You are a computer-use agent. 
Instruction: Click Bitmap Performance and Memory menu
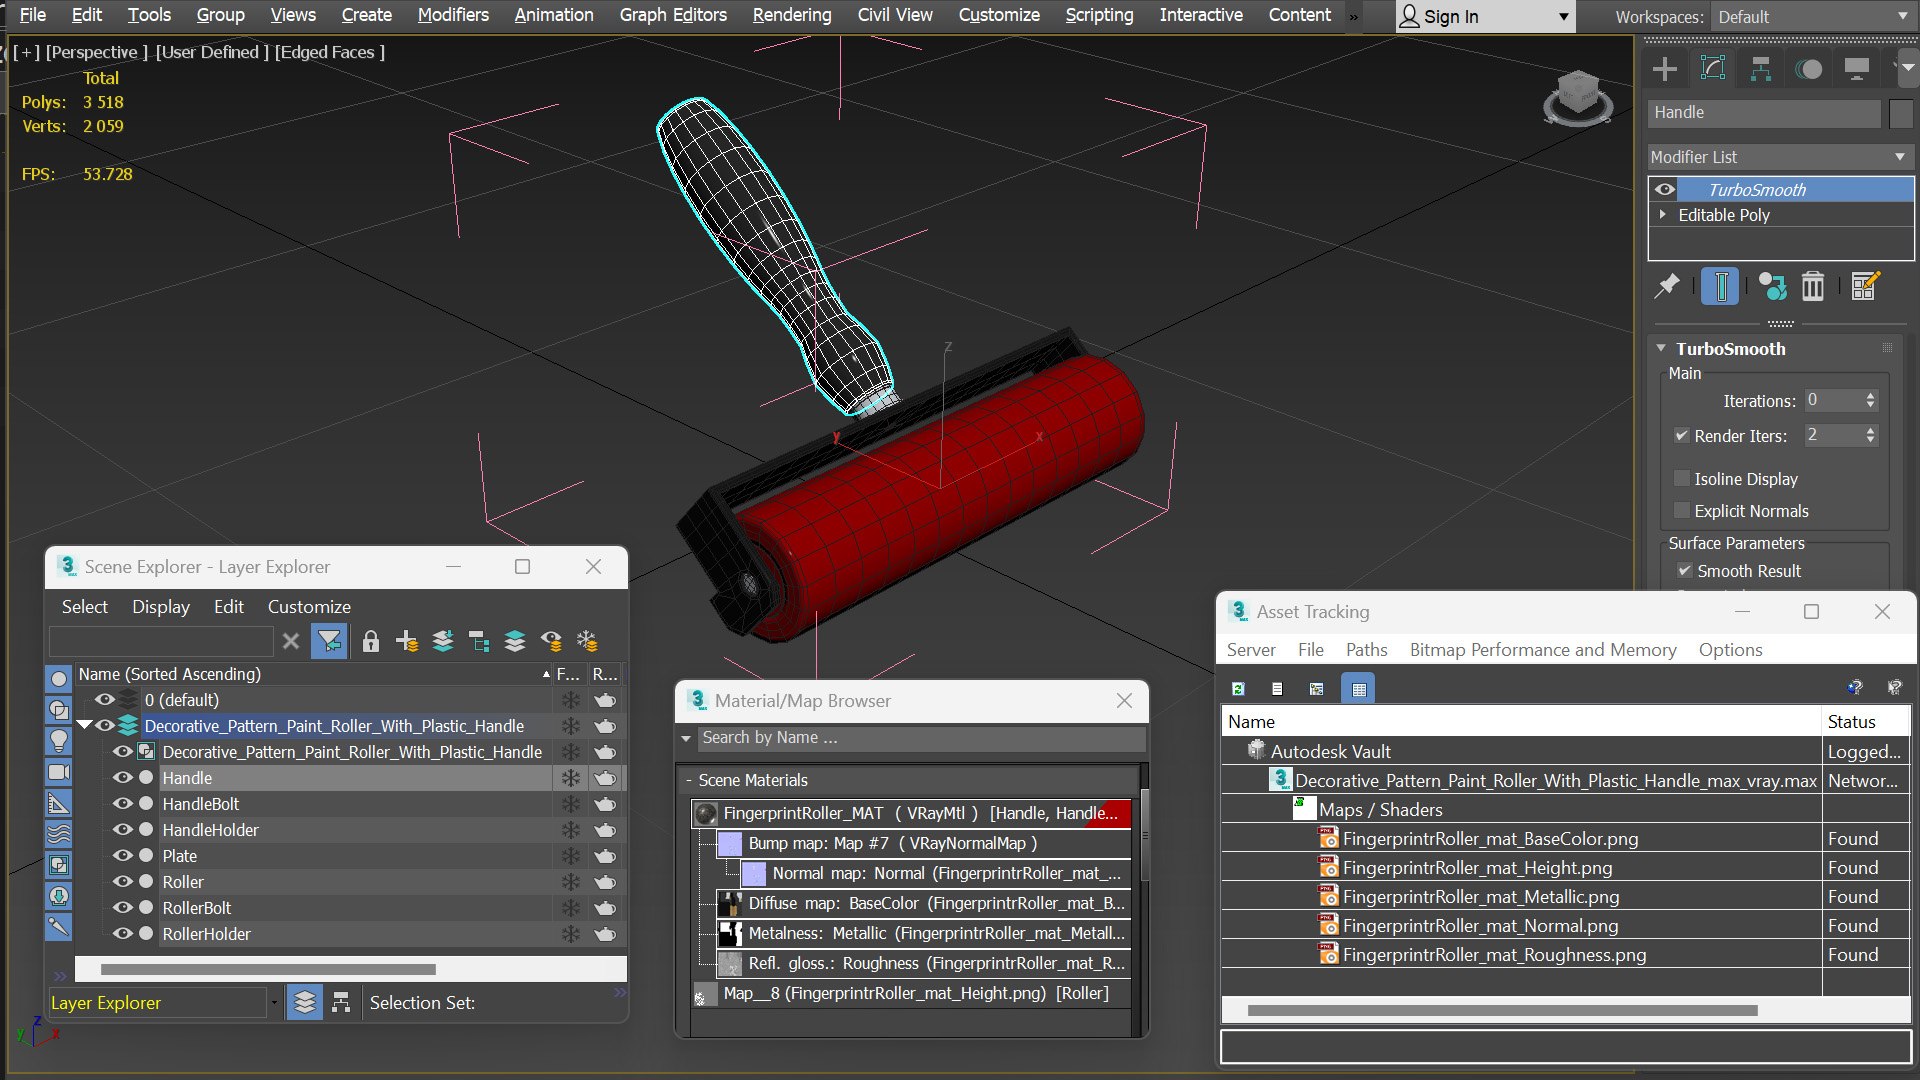1543,650
